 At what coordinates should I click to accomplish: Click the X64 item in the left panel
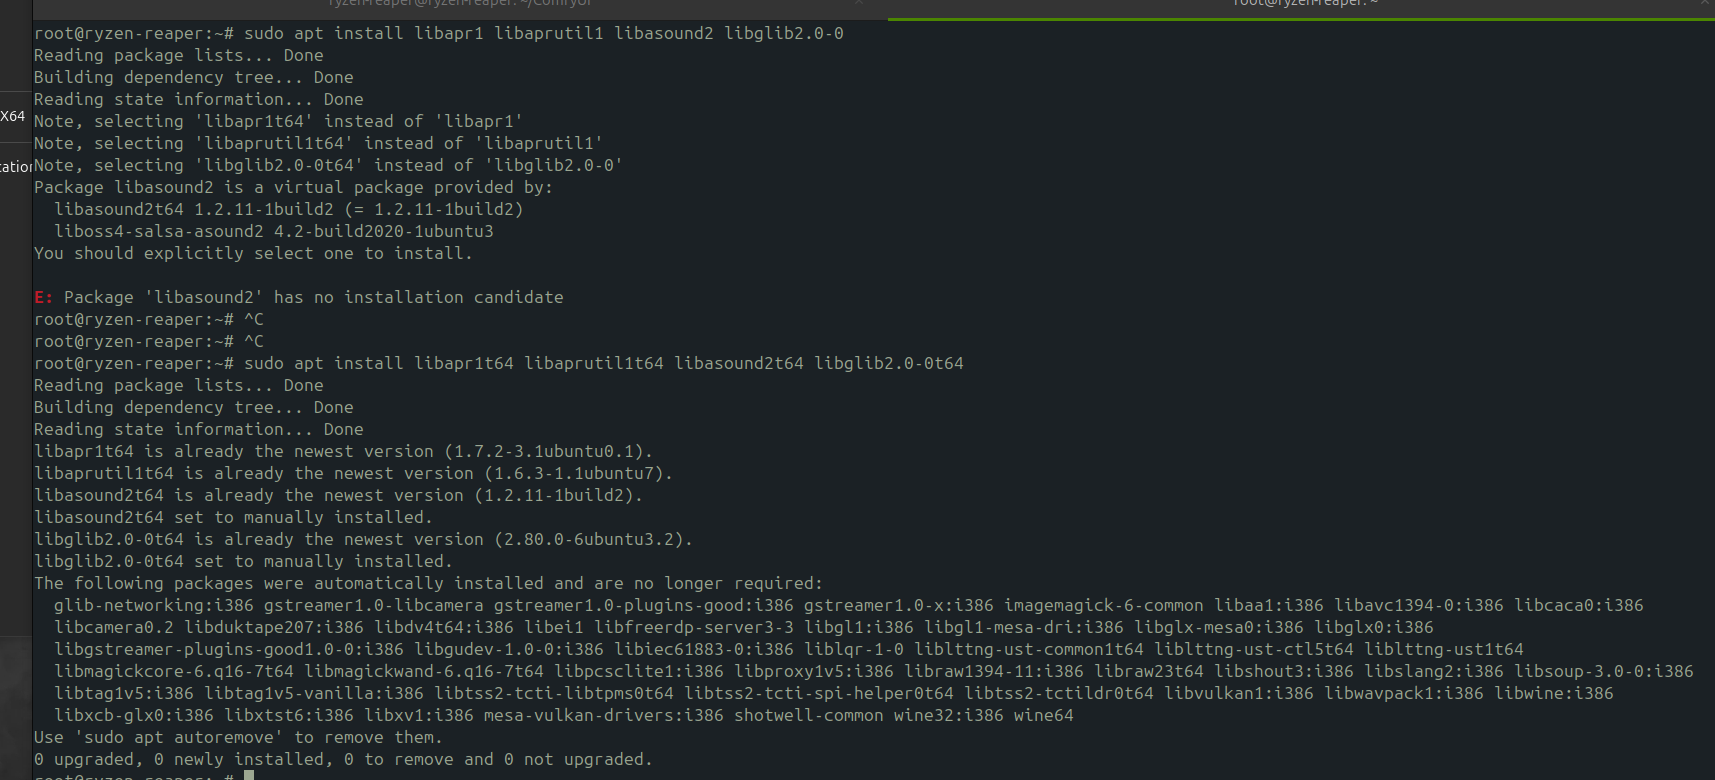tap(13, 116)
